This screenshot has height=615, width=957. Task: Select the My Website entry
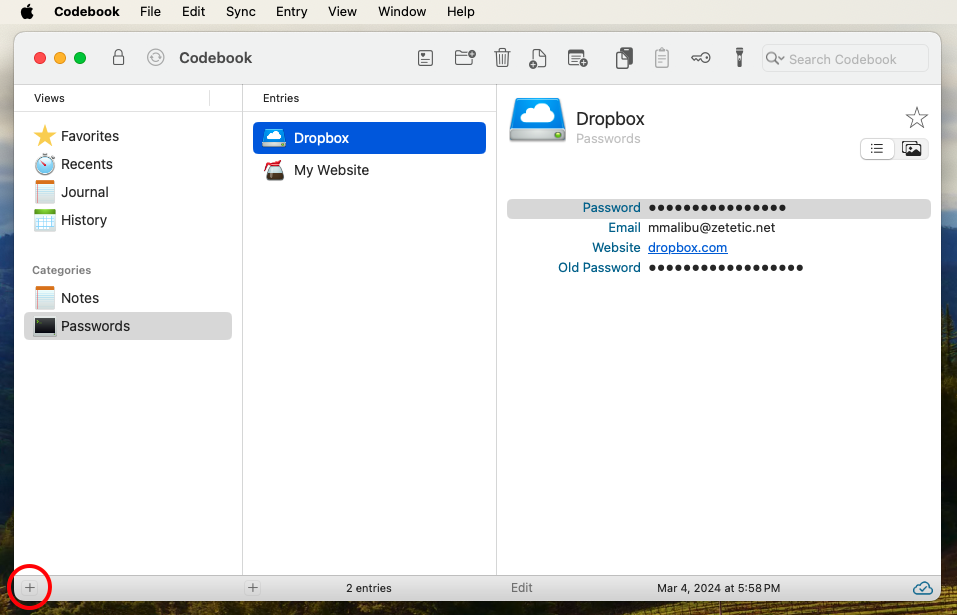pyautogui.click(x=369, y=170)
